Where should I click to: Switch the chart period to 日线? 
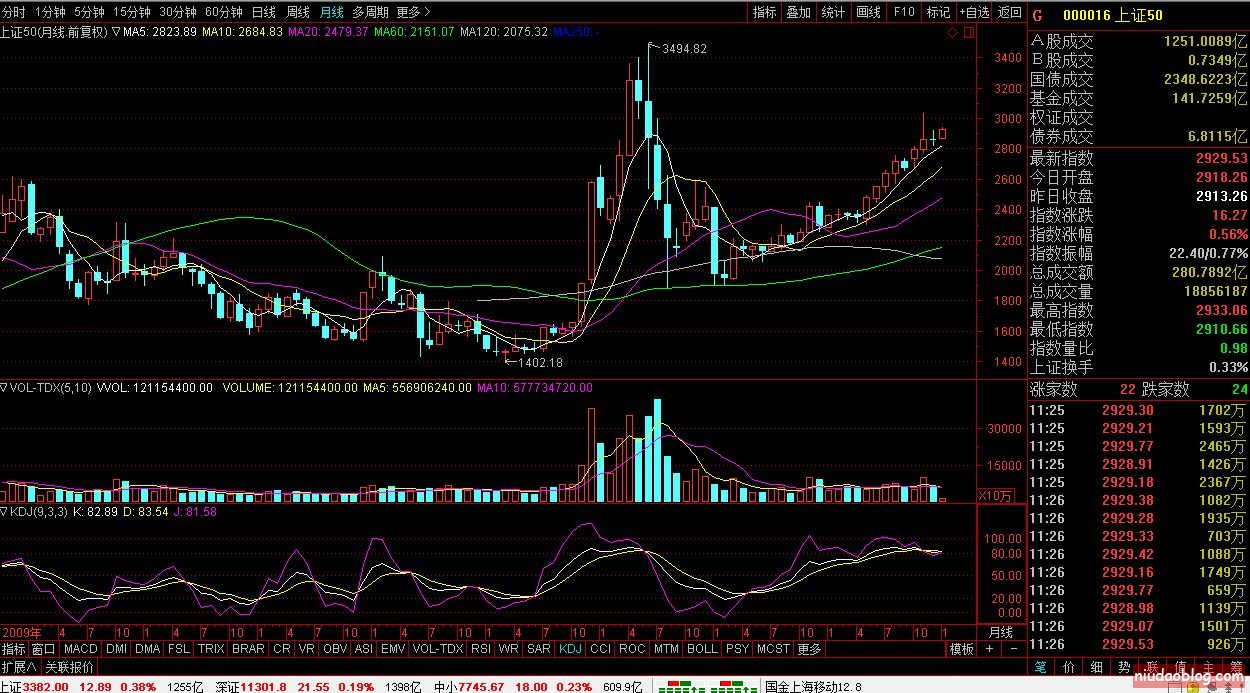tap(263, 12)
